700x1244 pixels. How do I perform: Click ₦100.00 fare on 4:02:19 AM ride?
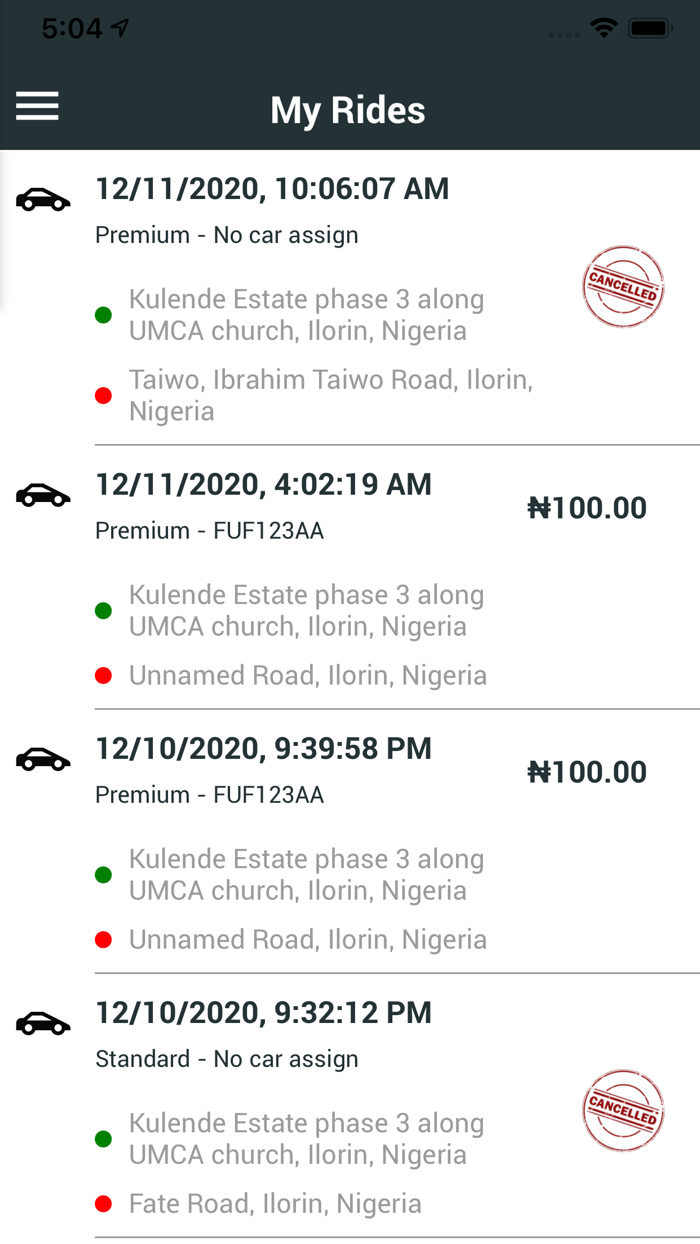pos(587,508)
